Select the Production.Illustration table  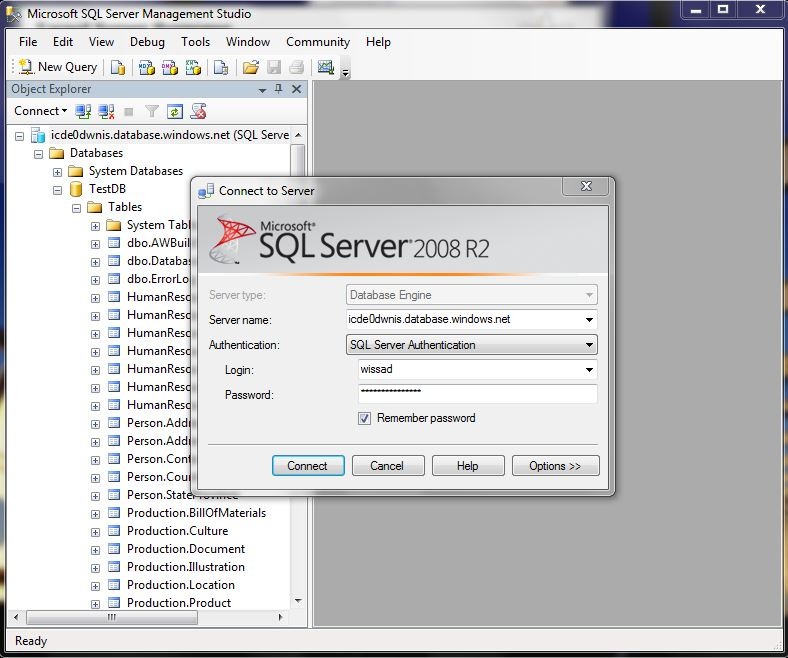coord(186,567)
